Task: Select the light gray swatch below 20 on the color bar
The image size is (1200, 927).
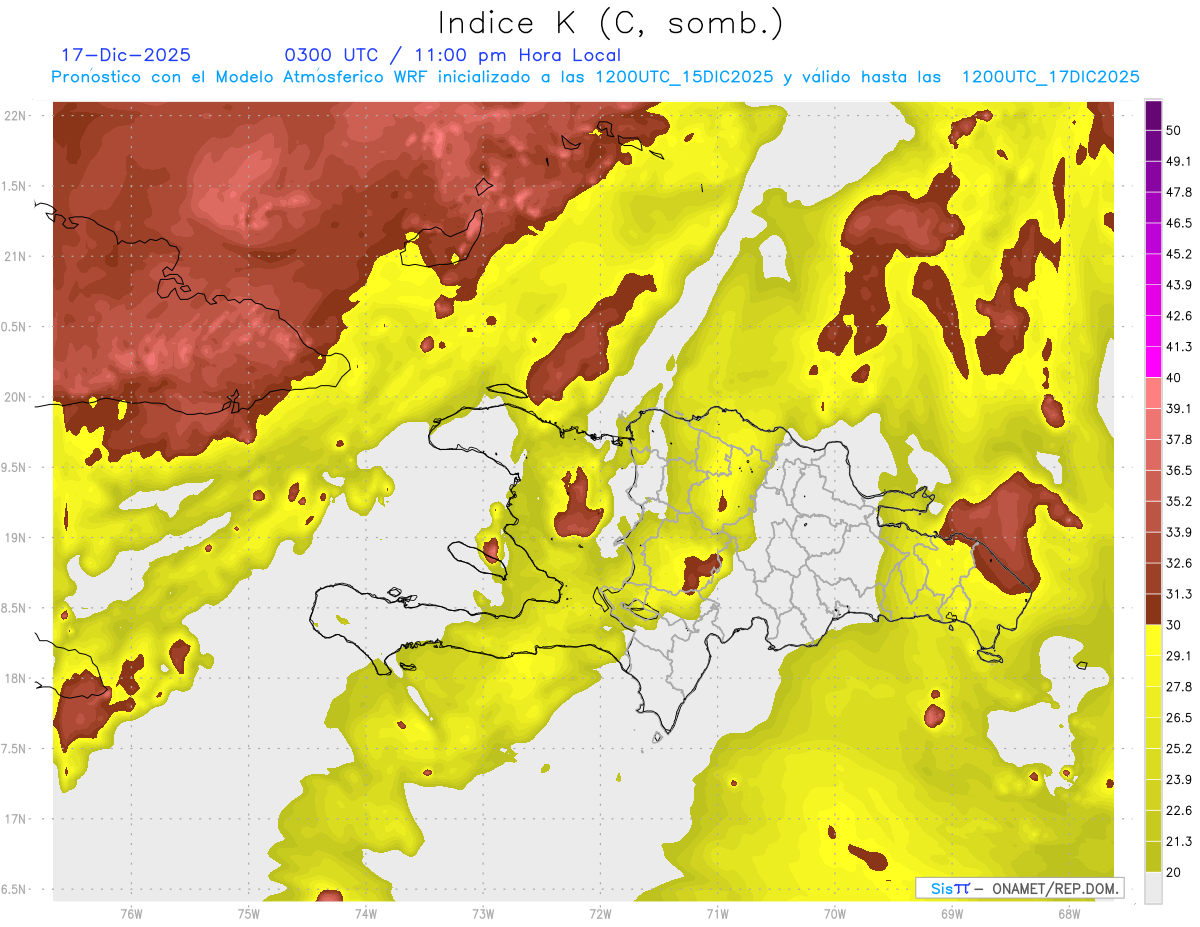Action: pos(1153,887)
